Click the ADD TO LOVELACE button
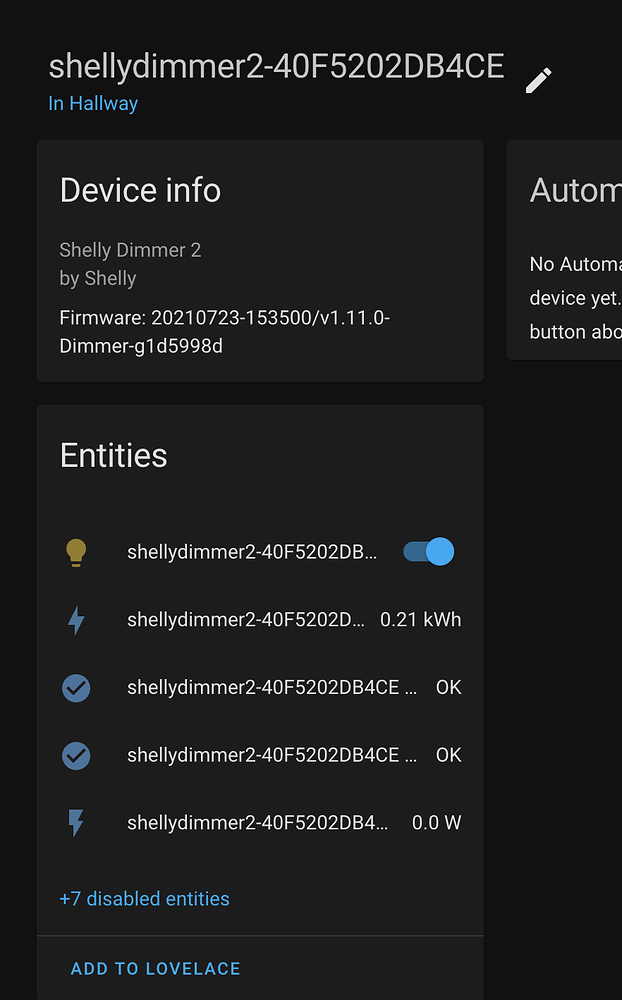This screenshot has width=622, height=1000. 155,968
